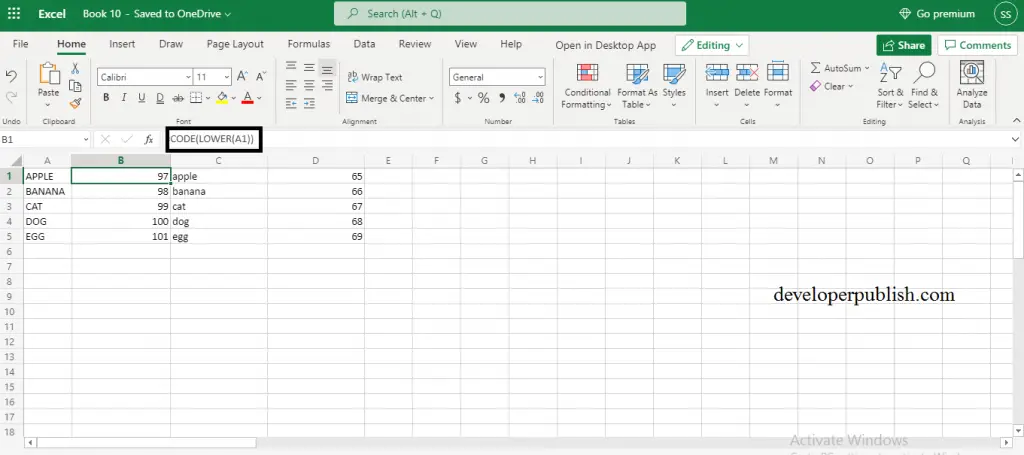Screen dimensions: 1024x455
Task: Align text left
Action: point(291,86)
